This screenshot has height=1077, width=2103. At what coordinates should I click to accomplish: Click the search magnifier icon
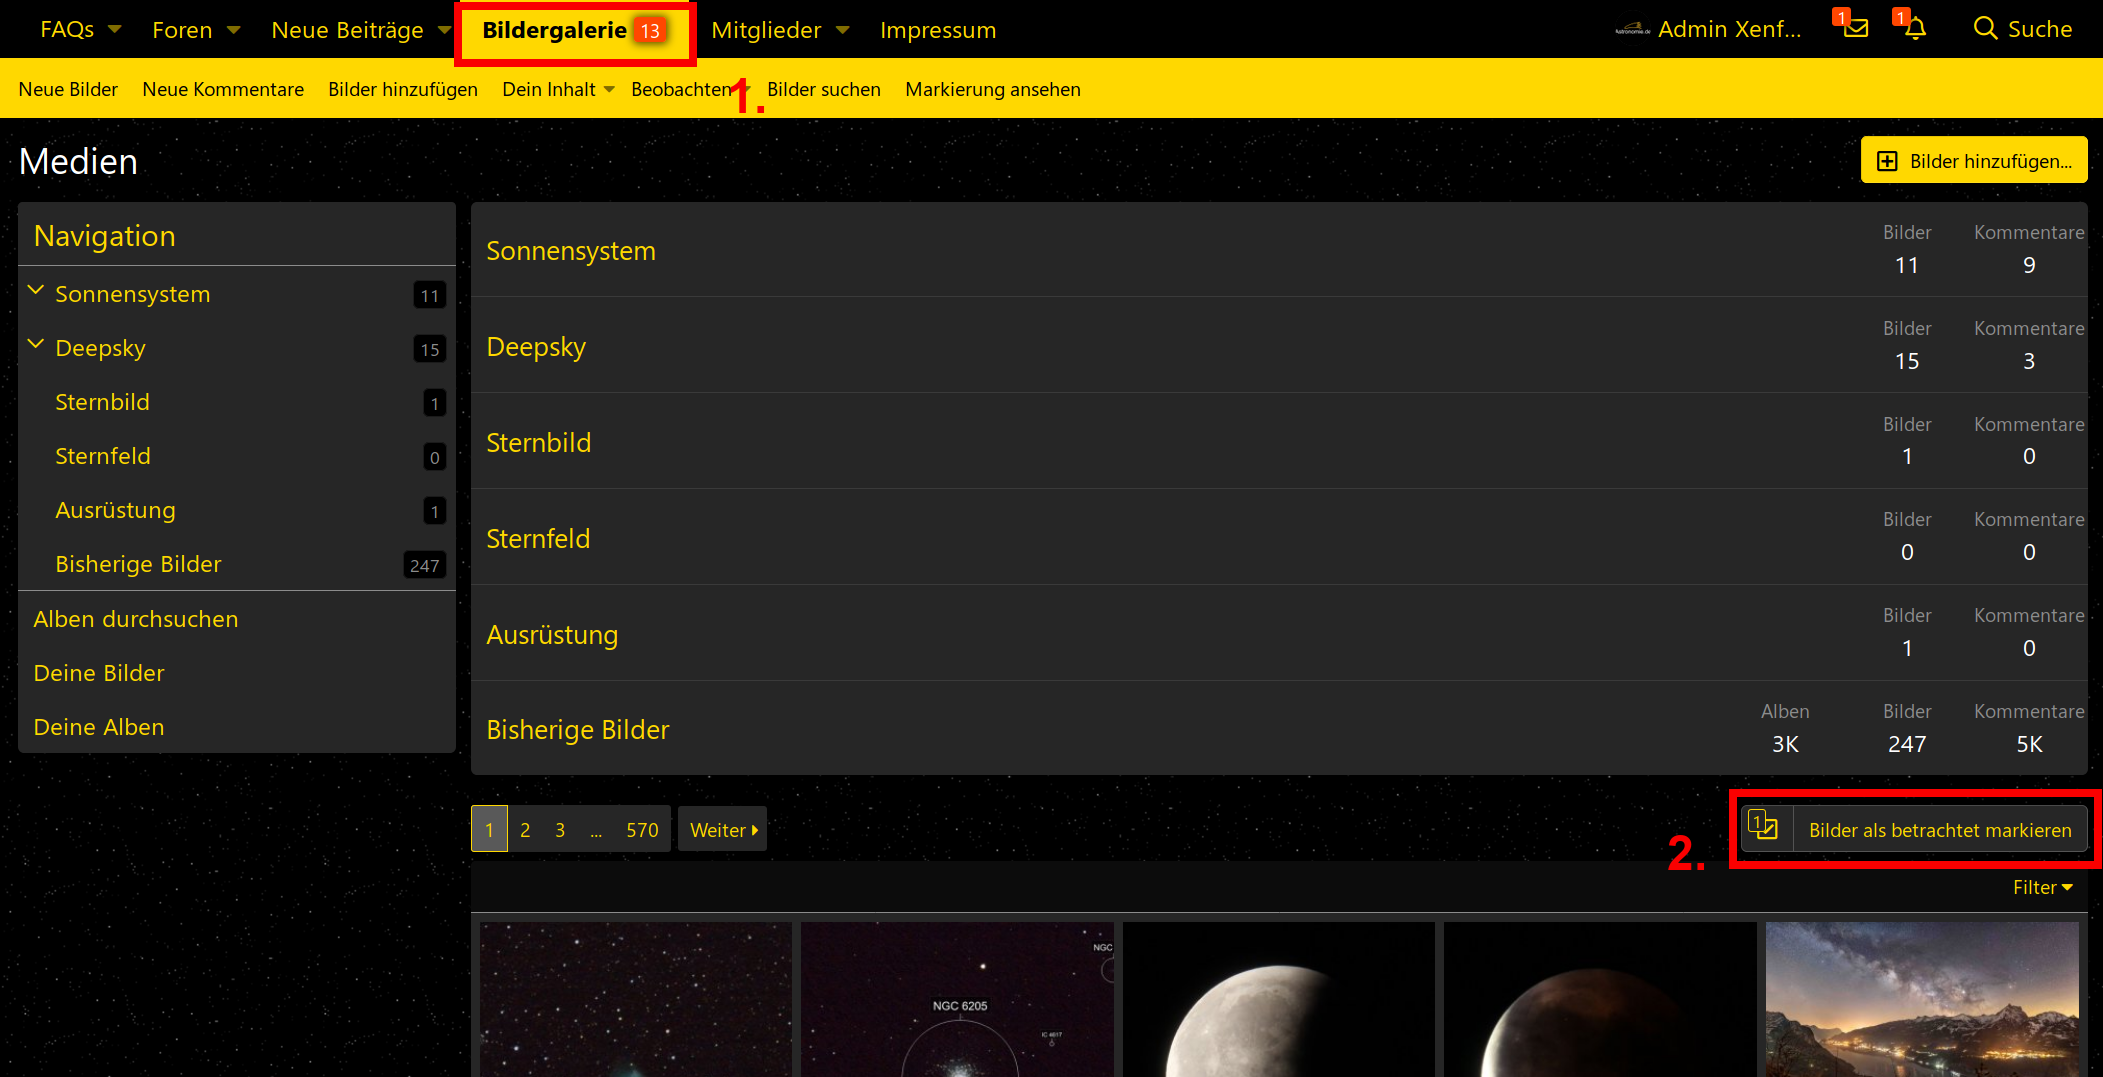click(x=1985, y=28)
